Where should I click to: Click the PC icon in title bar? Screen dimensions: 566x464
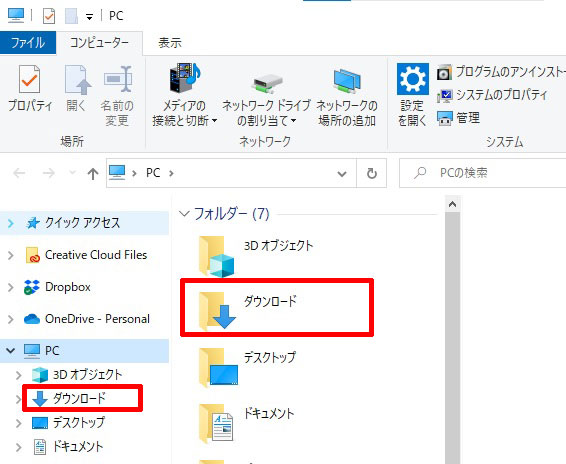pyautogui.click(x=16, y=15)
